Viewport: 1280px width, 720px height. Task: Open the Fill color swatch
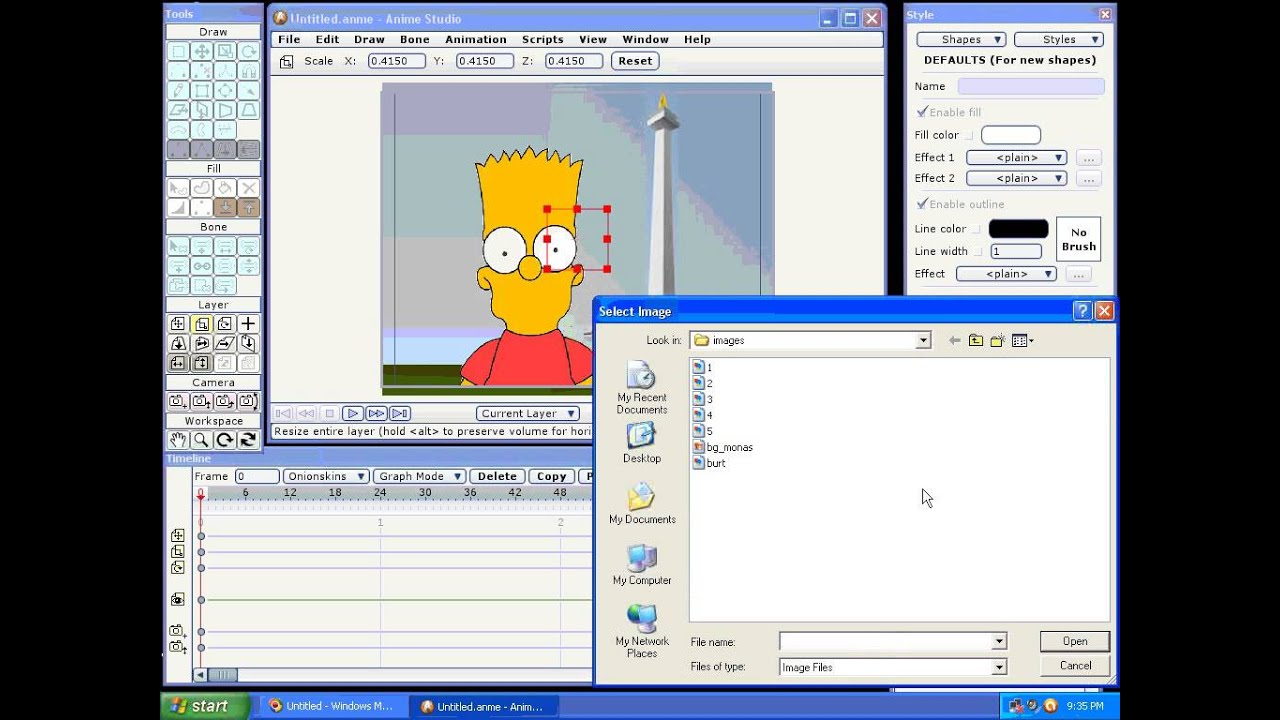(1011, 135)
